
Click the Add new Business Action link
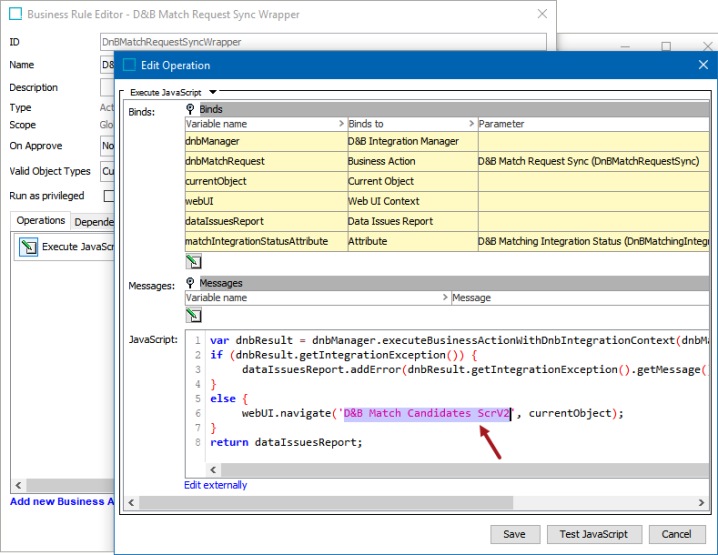[x=62, y=501]
